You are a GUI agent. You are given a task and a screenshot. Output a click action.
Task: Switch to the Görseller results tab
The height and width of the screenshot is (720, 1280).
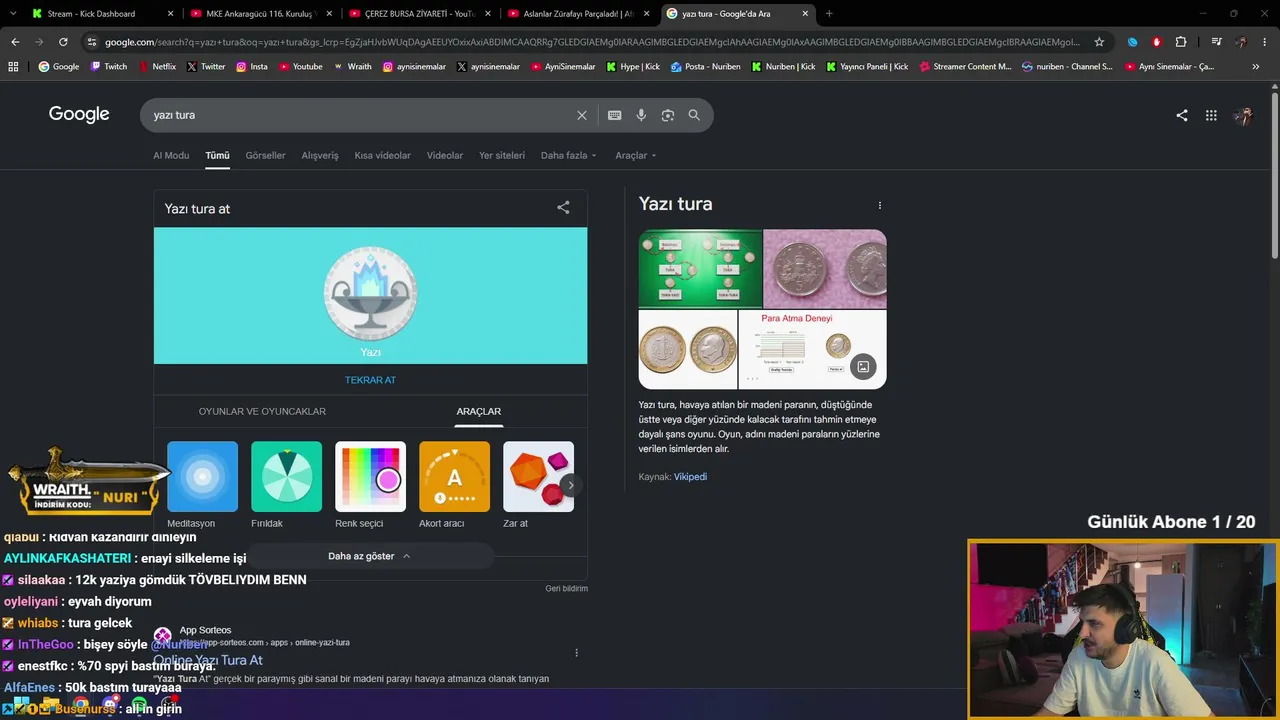pos(265,155)
